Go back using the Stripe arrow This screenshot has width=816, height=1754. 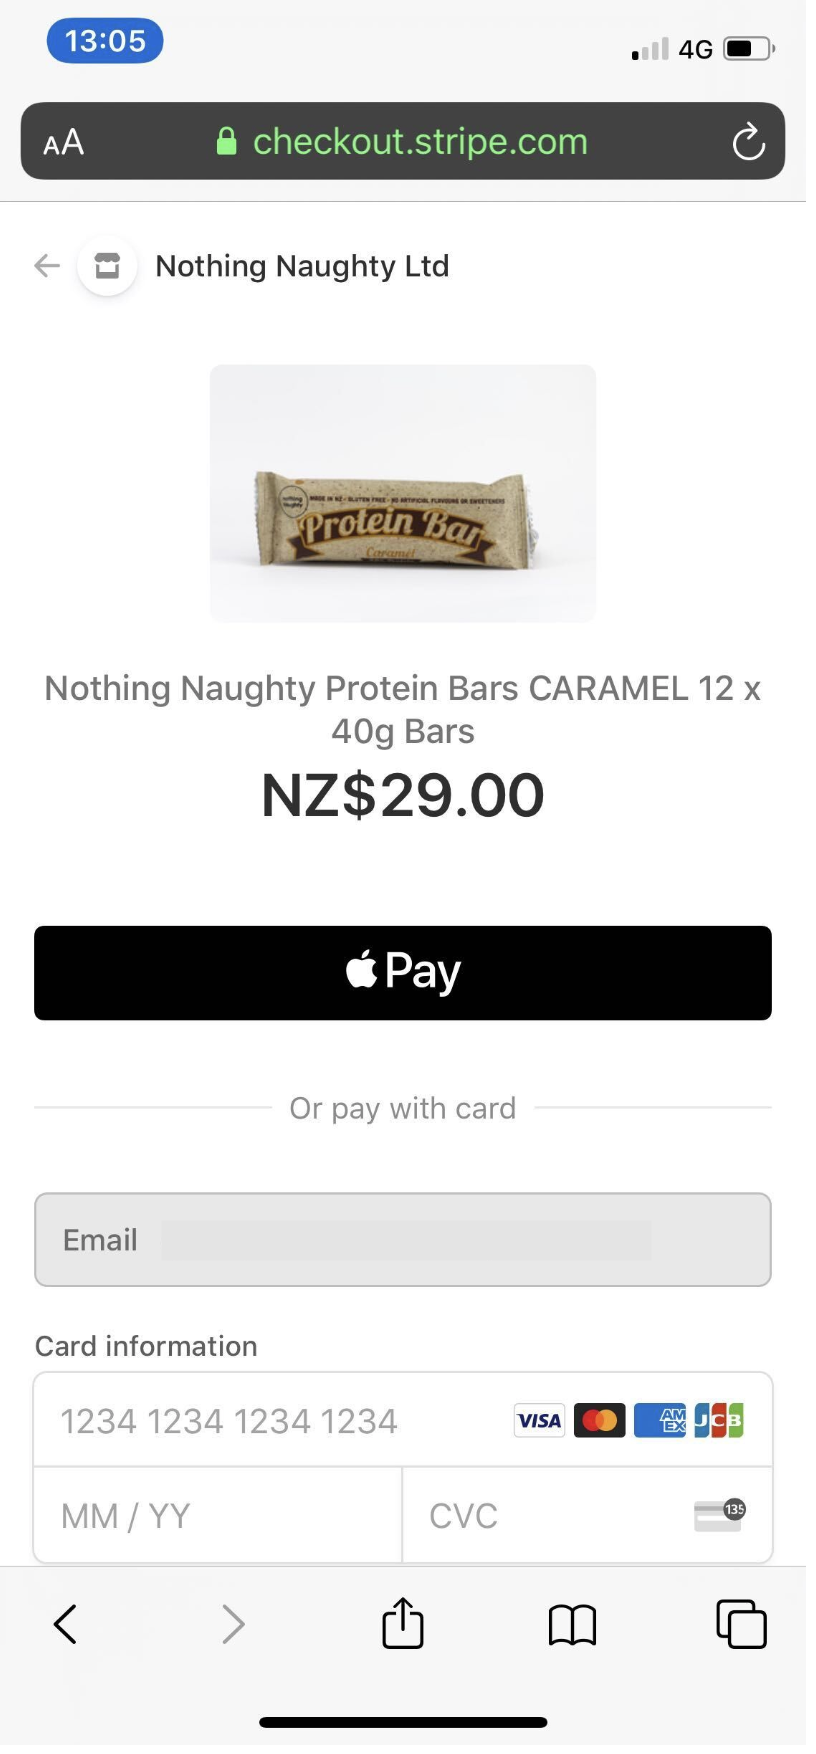coord(47,266)
